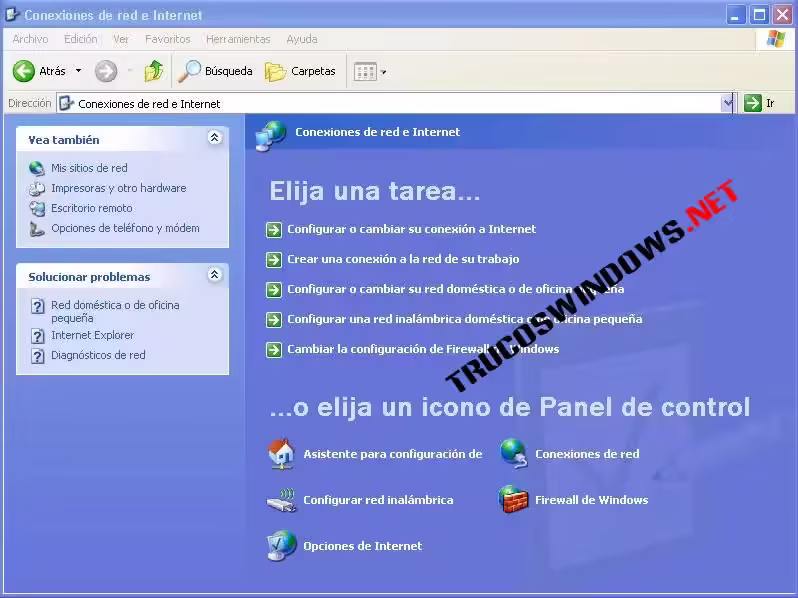
Task: Open the Conexiones de red globe icon
Action: click(513, 453)
